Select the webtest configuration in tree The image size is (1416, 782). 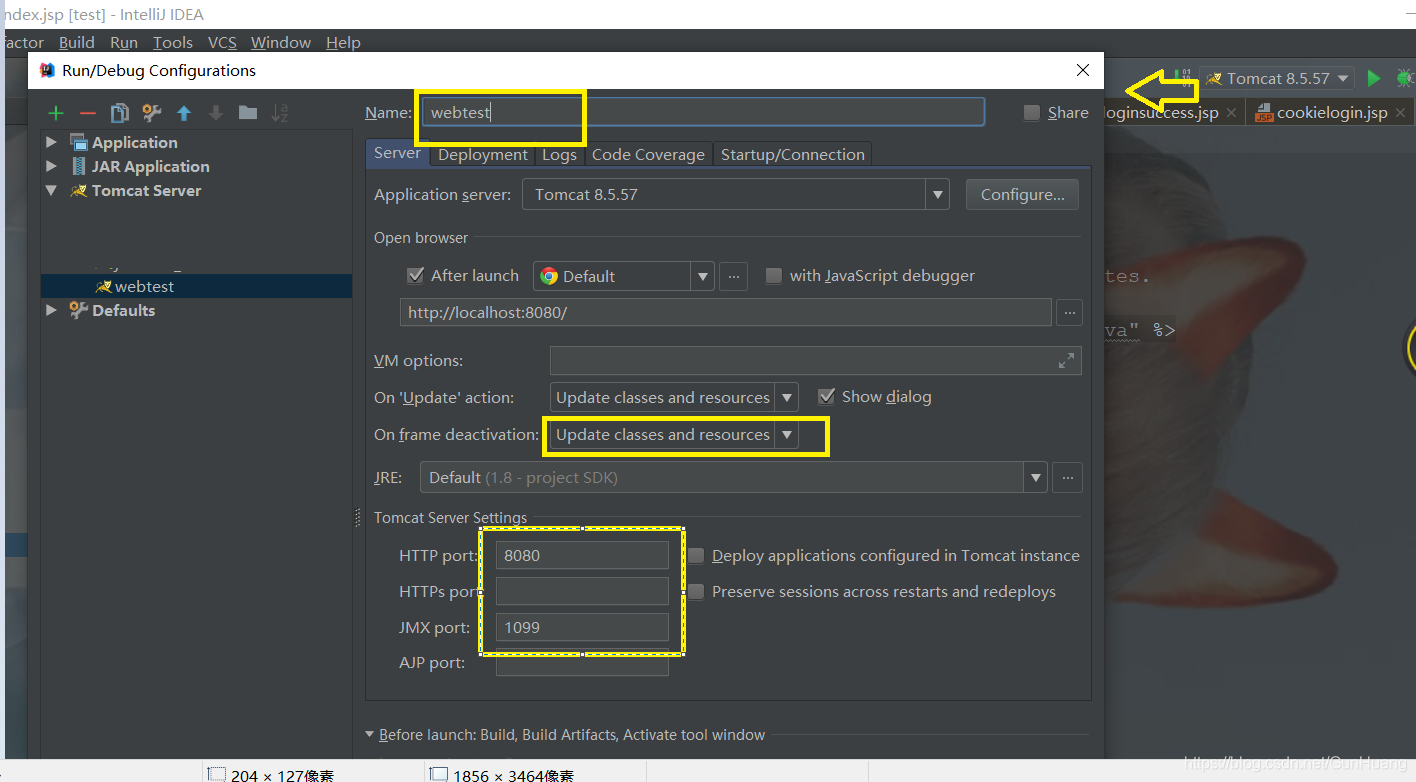click(196, 287)
